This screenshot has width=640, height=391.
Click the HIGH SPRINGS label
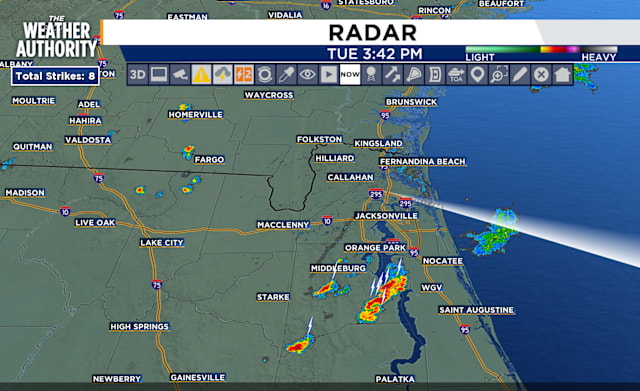click(x=140, y=327)
